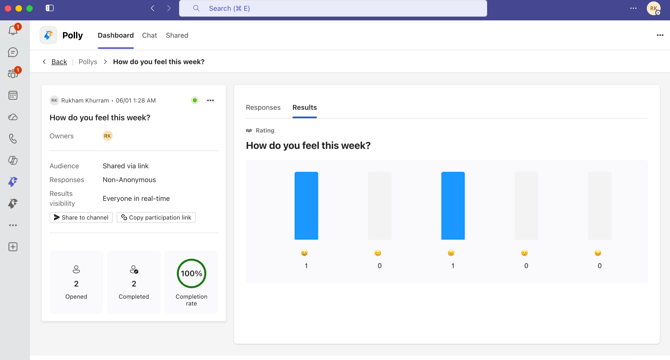Open Teams settings and more ellipsis

click(633, 8)
